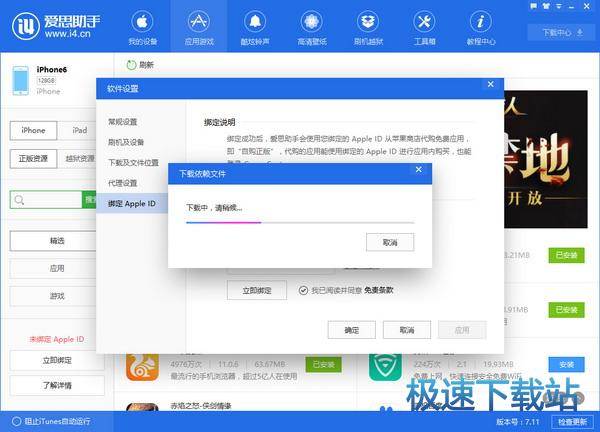Image resolution: width=600 pixels, height=432 pixels.
Task: Open 免责条款 disclaimer link
Action: pyautogui.click(x=378, y=290)
